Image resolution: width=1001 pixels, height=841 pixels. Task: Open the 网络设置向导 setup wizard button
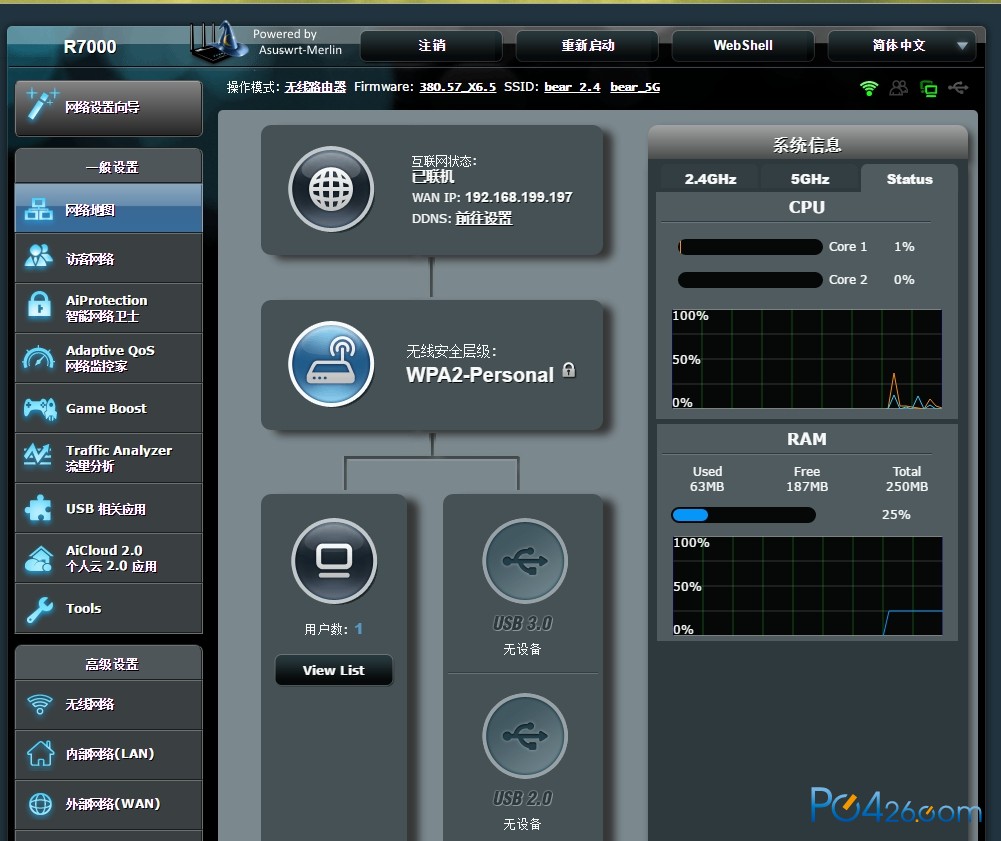109,107
